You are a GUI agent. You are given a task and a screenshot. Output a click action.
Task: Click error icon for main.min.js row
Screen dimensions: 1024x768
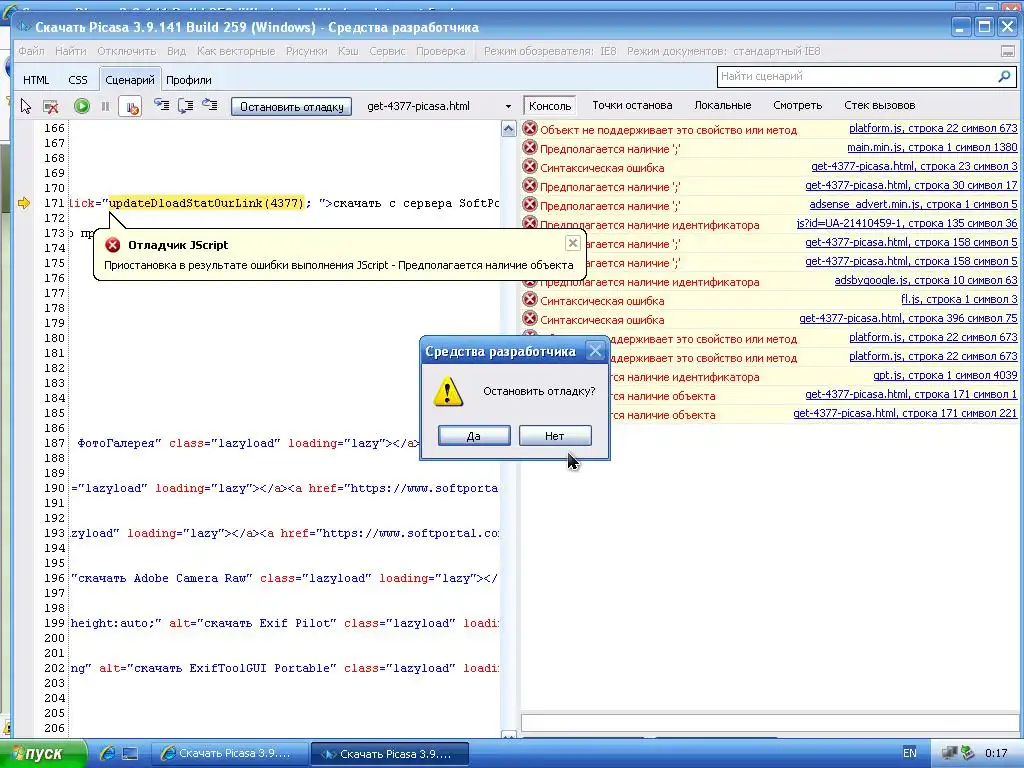(530, 148)
